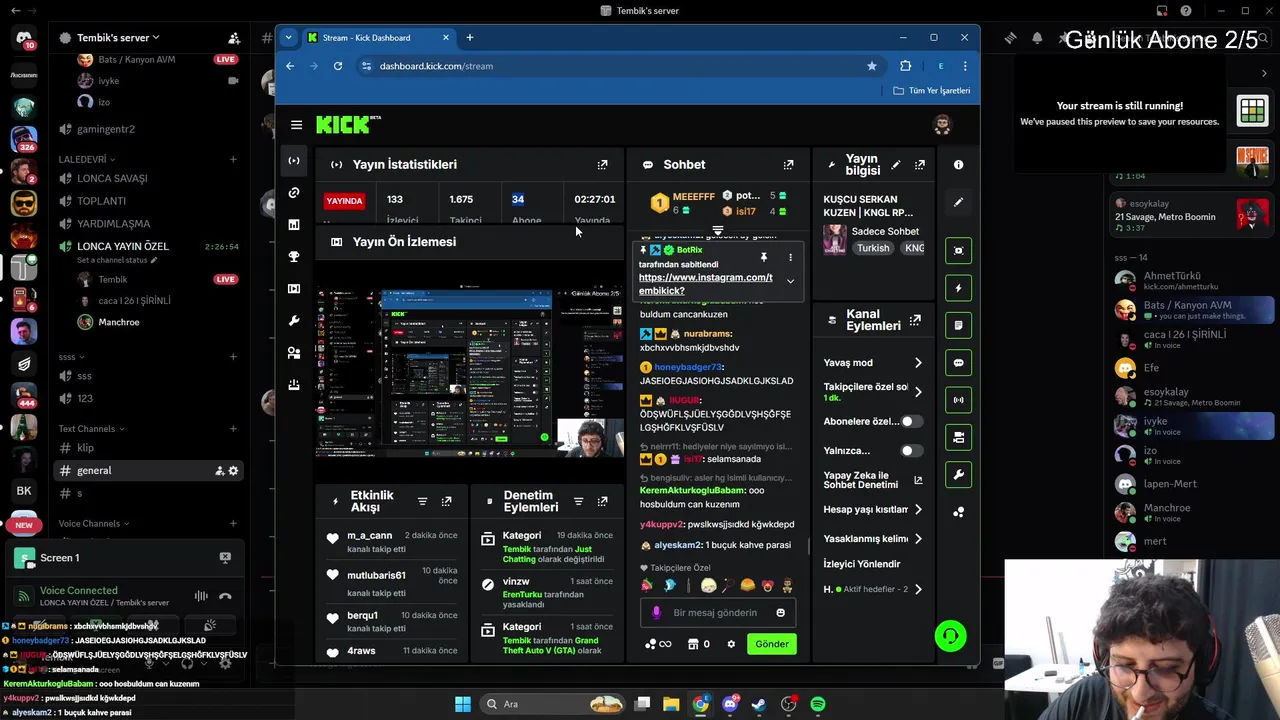This screenshot has width=1280, height=720.
Task: Click the green-bordered wrench icon on right
Action: pyautogui.click(x=958, y=475)
